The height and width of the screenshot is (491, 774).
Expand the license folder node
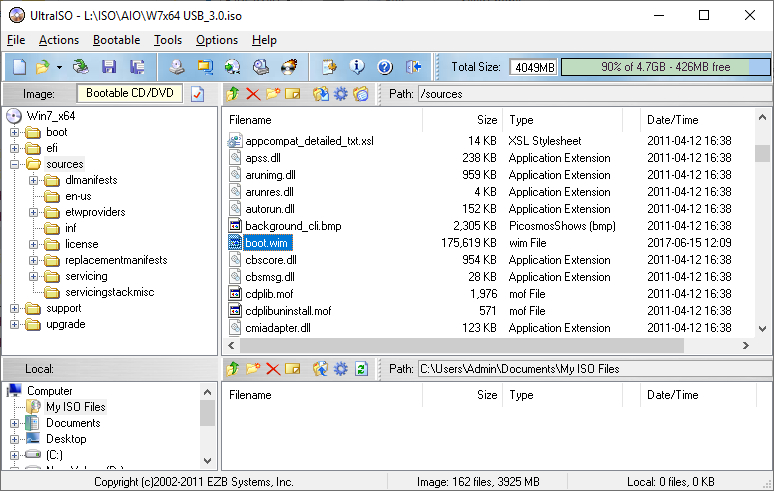pos(33,244)
